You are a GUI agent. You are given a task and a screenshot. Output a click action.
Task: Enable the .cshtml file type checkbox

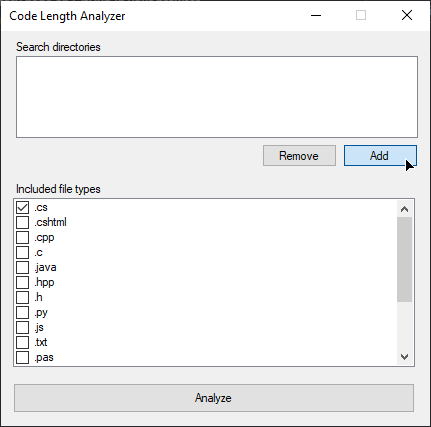(22, 222)
